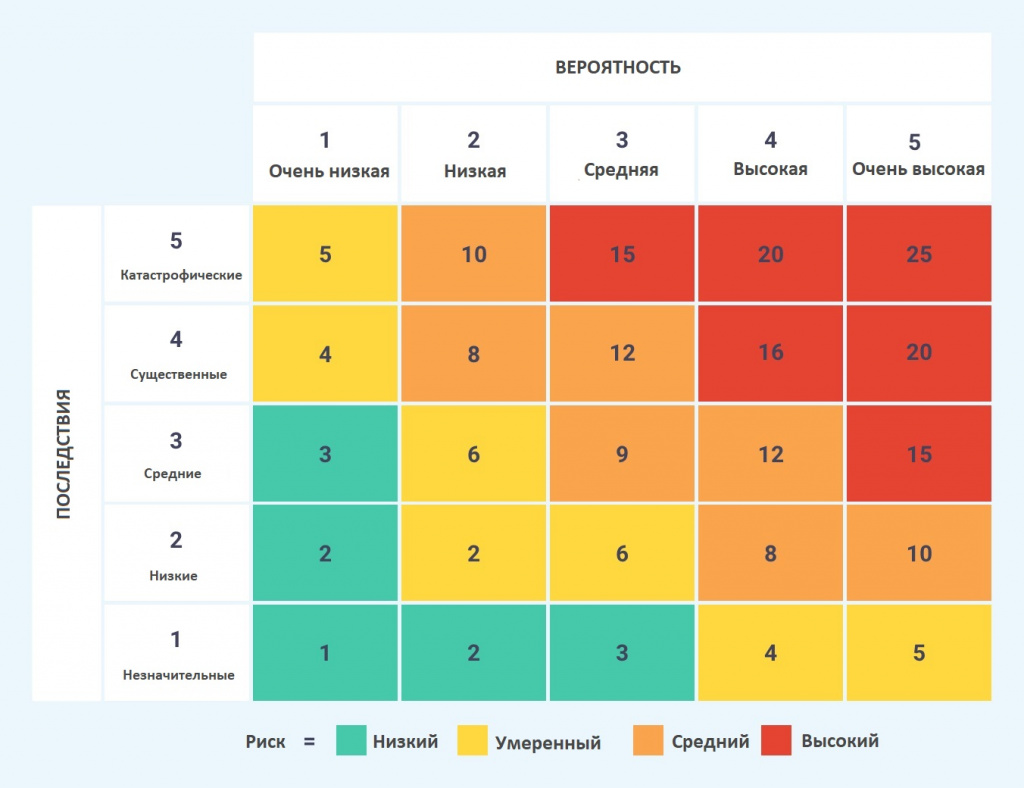The height and width of the screenshot is (788, 1024).
Task: Select the Очень низкая column header
Action: pyautogui.click(x=325, y=154)
